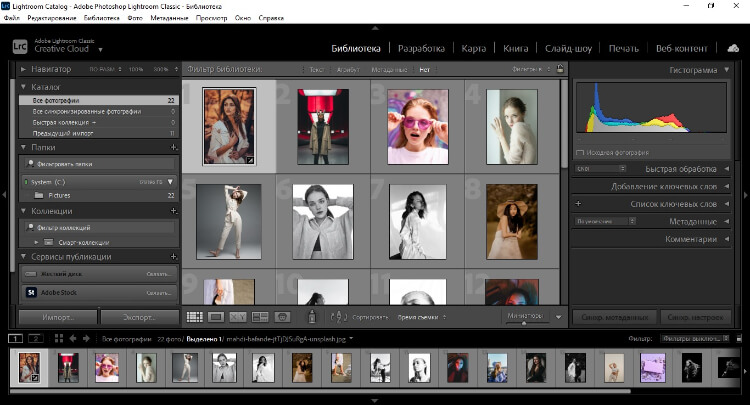
Task: Adjust the Миниатюры thumbnail size slider
Action: click(525, 322)
